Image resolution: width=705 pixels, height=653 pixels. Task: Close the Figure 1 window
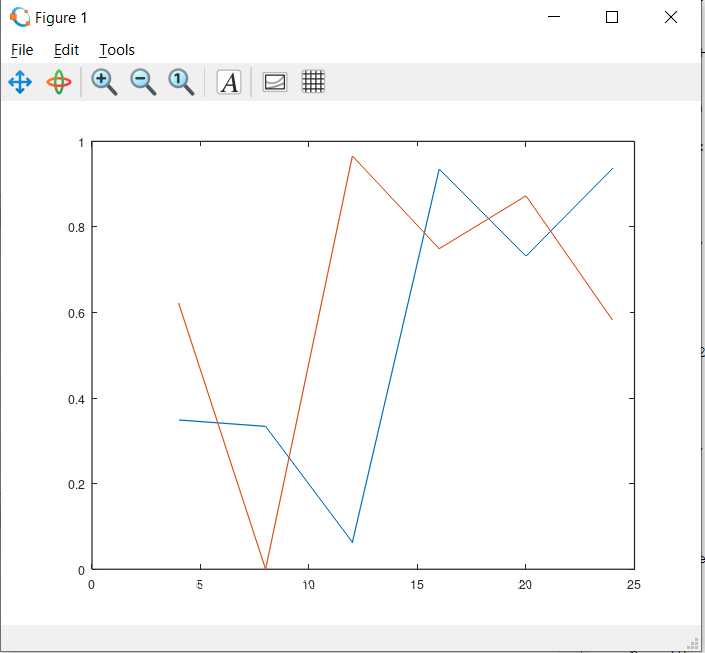670,17
